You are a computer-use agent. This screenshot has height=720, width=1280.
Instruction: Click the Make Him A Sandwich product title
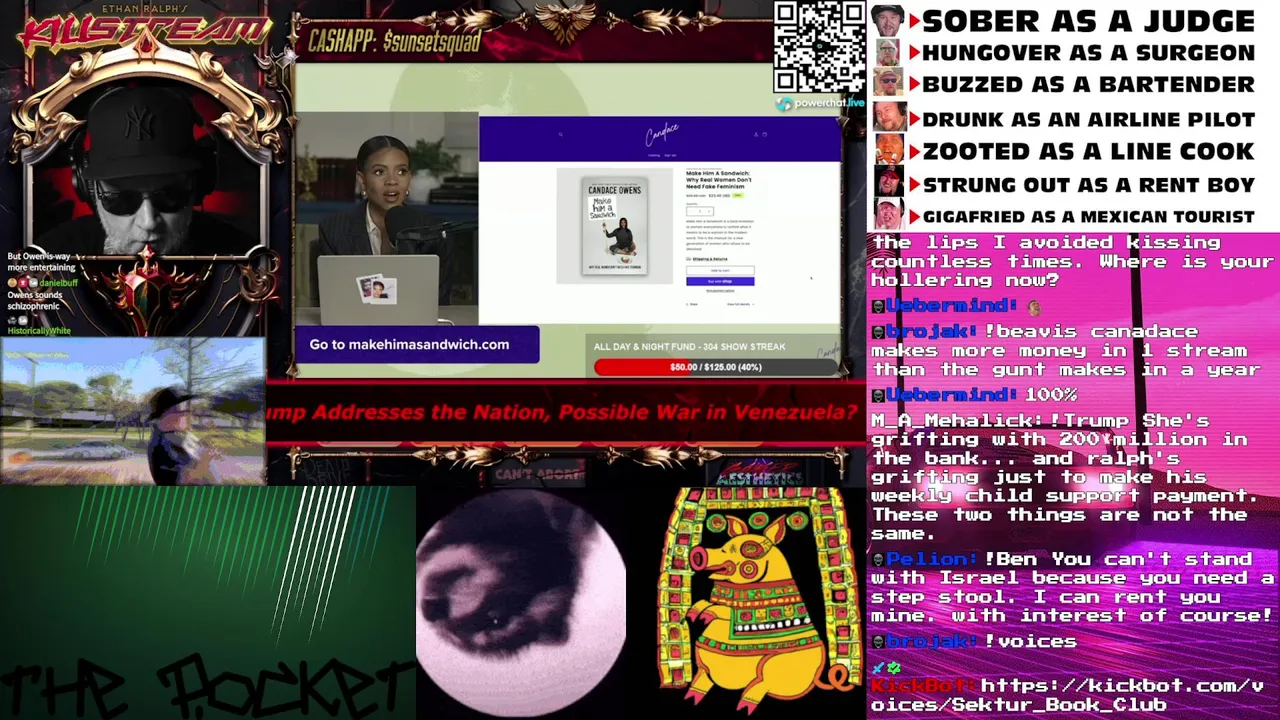click(718, 180)
